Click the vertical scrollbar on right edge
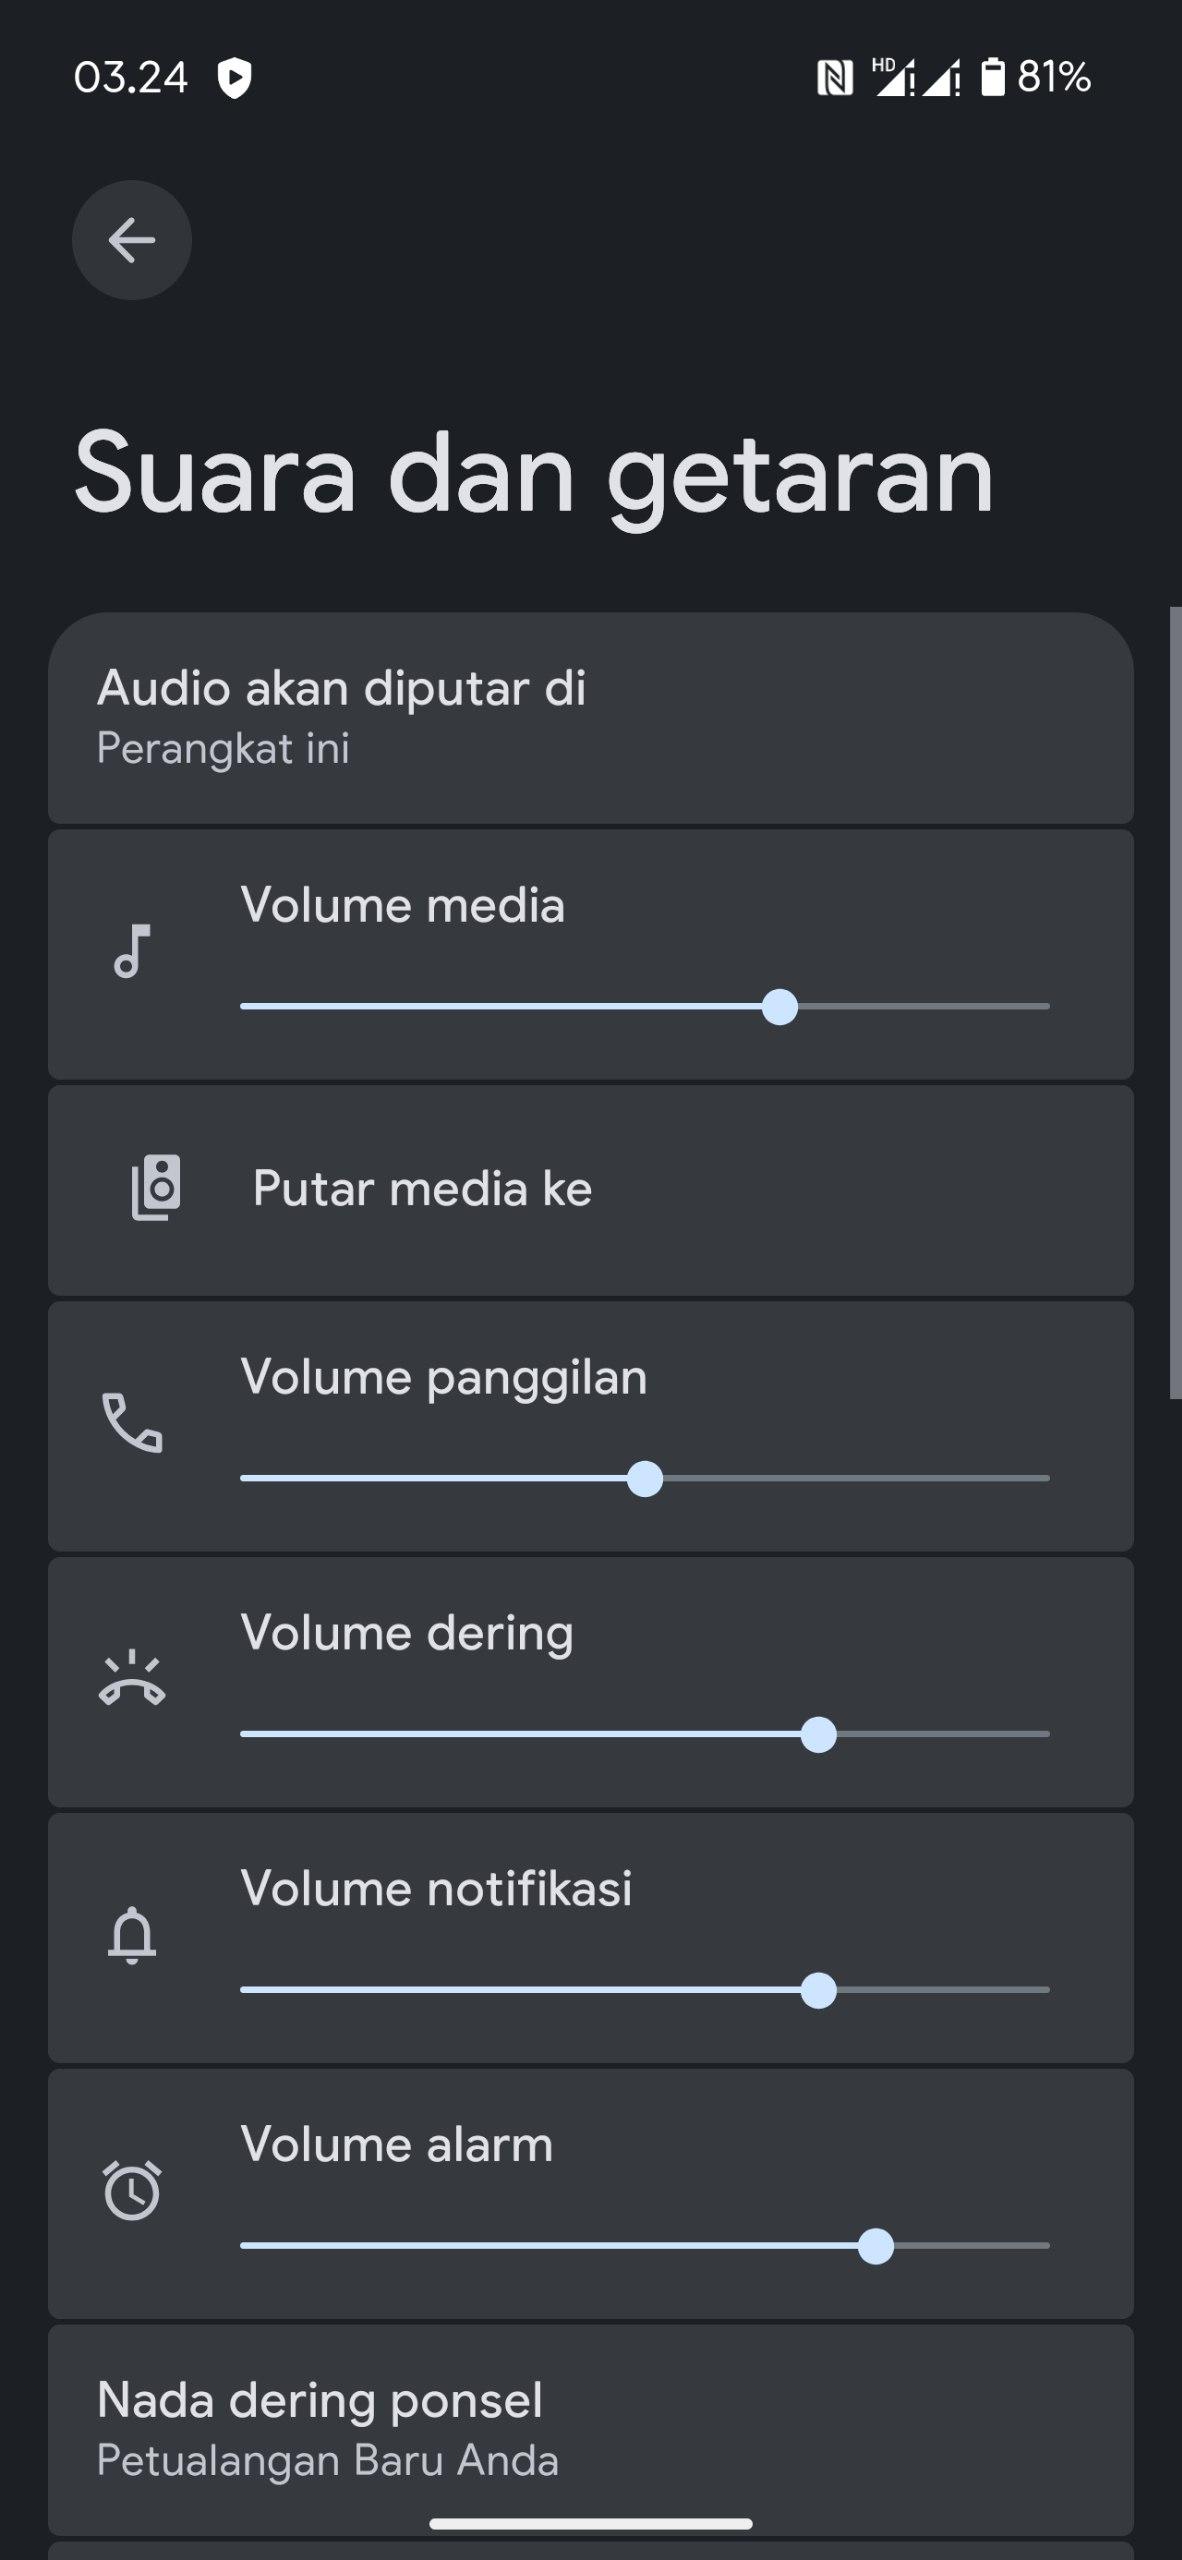The height and width of the screenshot is (2560, 1182). pyautogui.click(x=1175, y=1002)
